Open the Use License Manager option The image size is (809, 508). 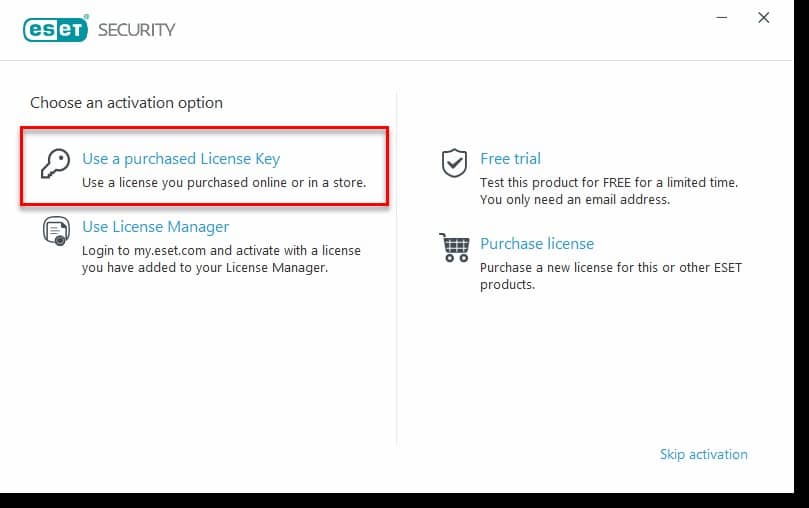pos(155,226)
